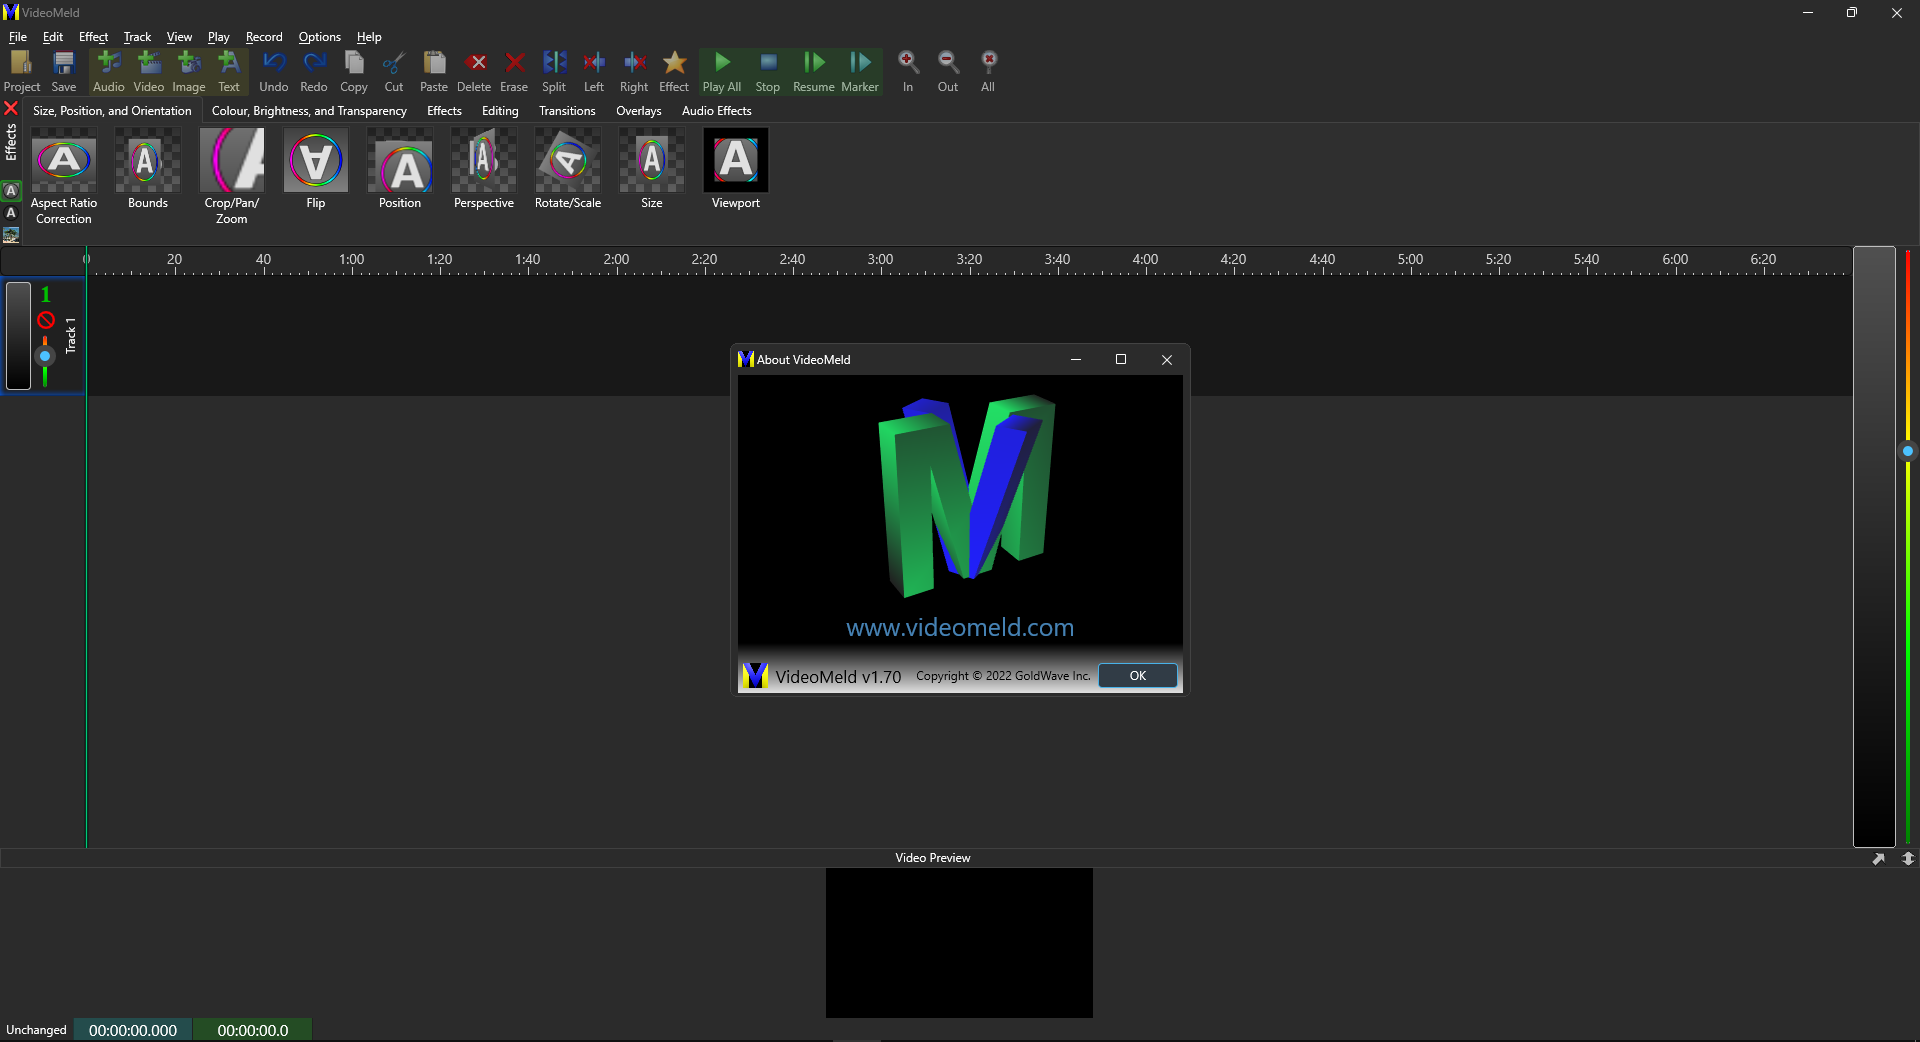Open the Record menu
The width and height of the screenshot is (1920, 1042).
tap(264, 37)
